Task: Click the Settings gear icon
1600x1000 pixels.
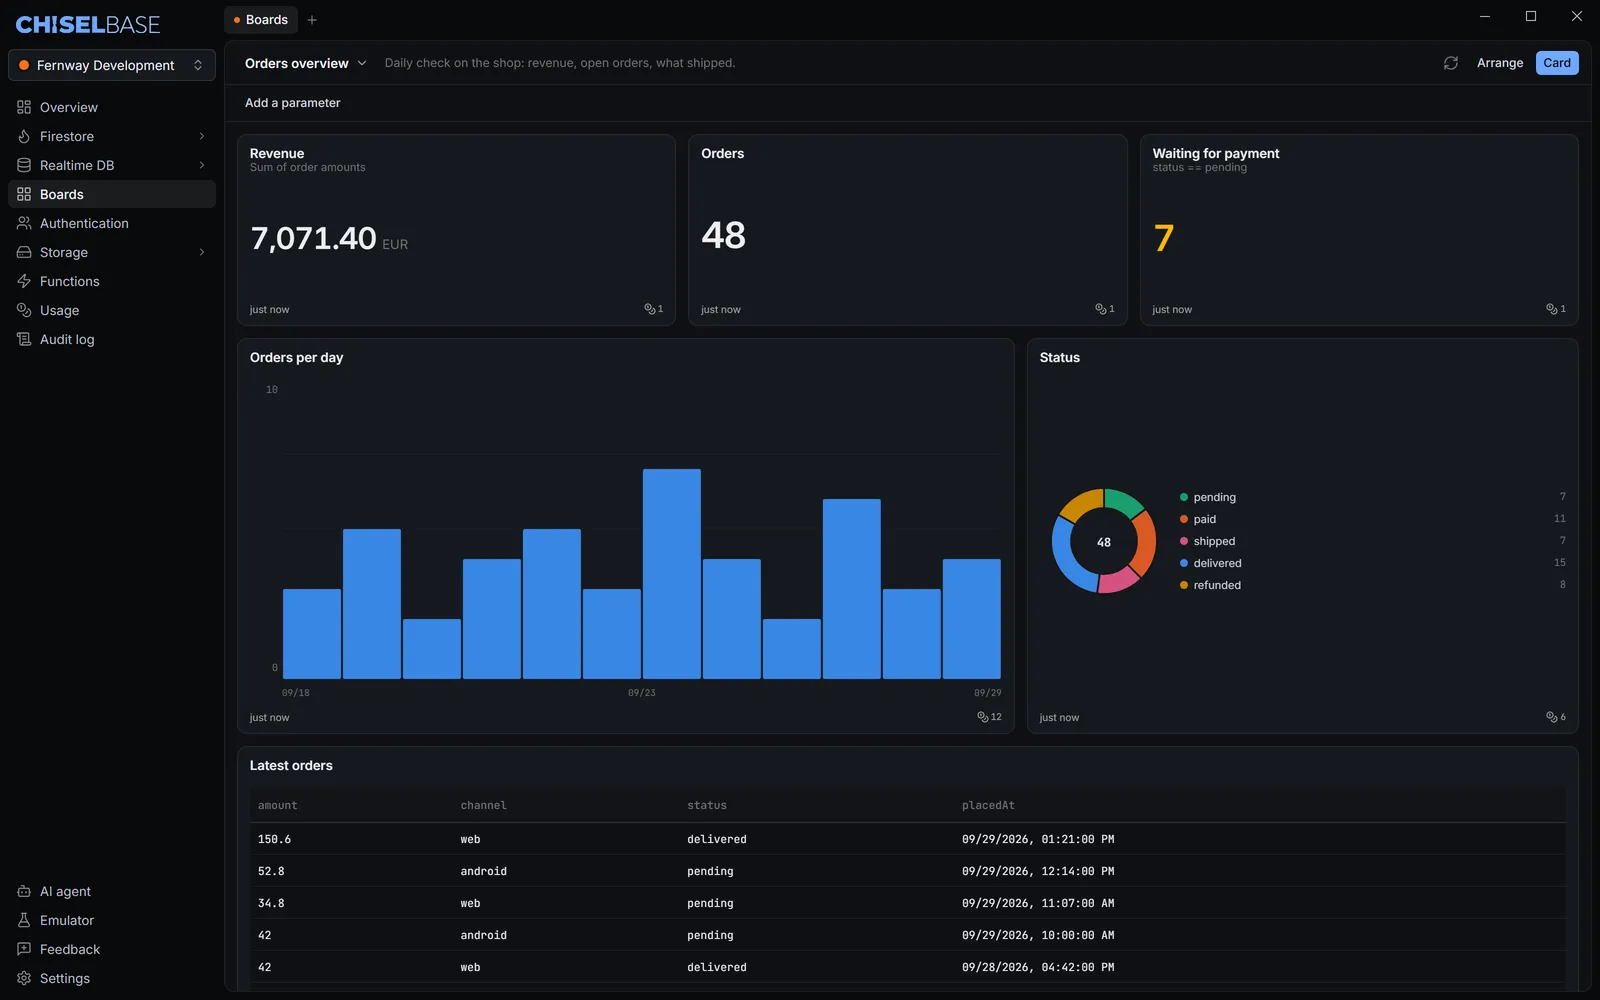Action: [x=24, y=978]
